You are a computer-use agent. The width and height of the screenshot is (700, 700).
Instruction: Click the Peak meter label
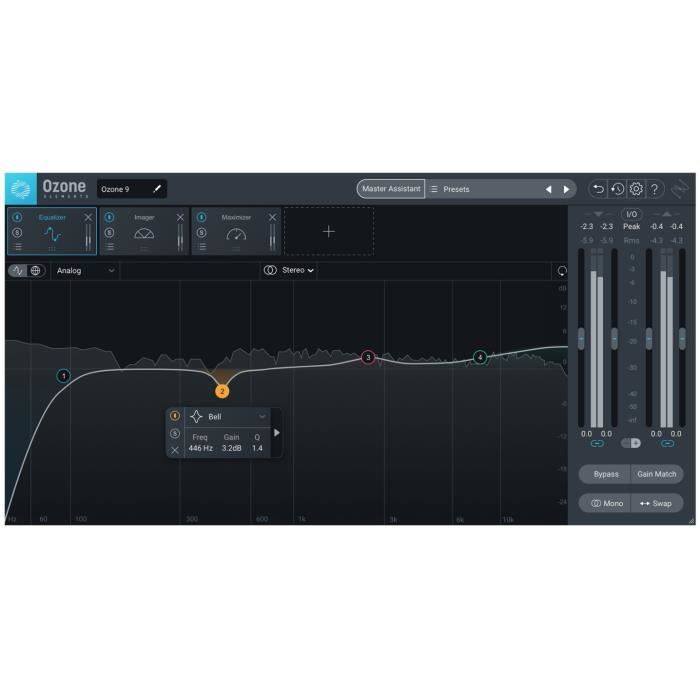(631, 226)
